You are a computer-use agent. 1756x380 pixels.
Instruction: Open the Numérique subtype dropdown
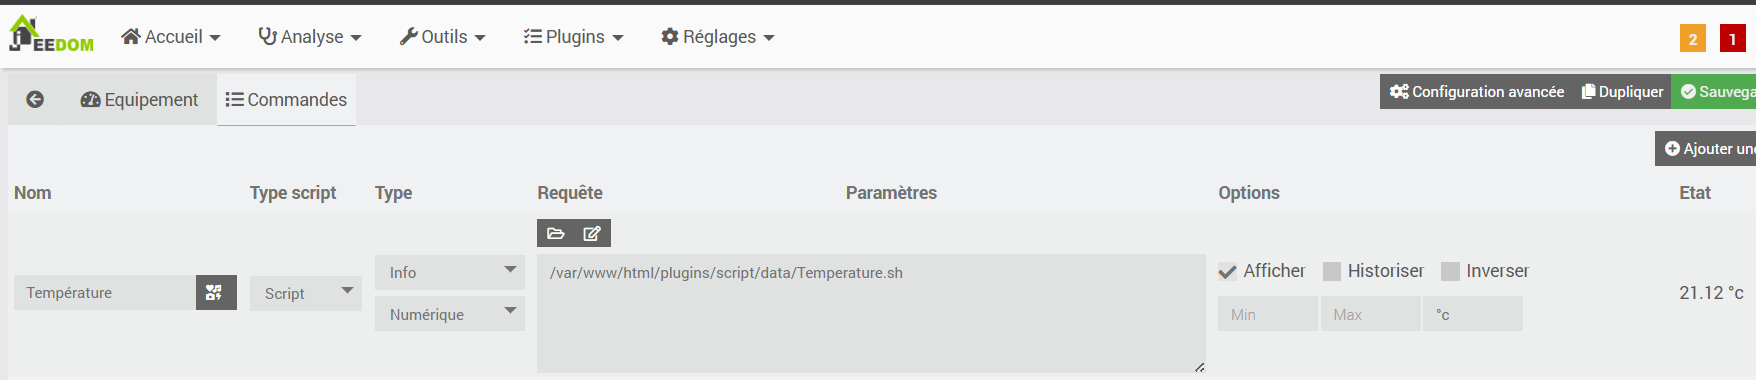click(x=450, y=314)
